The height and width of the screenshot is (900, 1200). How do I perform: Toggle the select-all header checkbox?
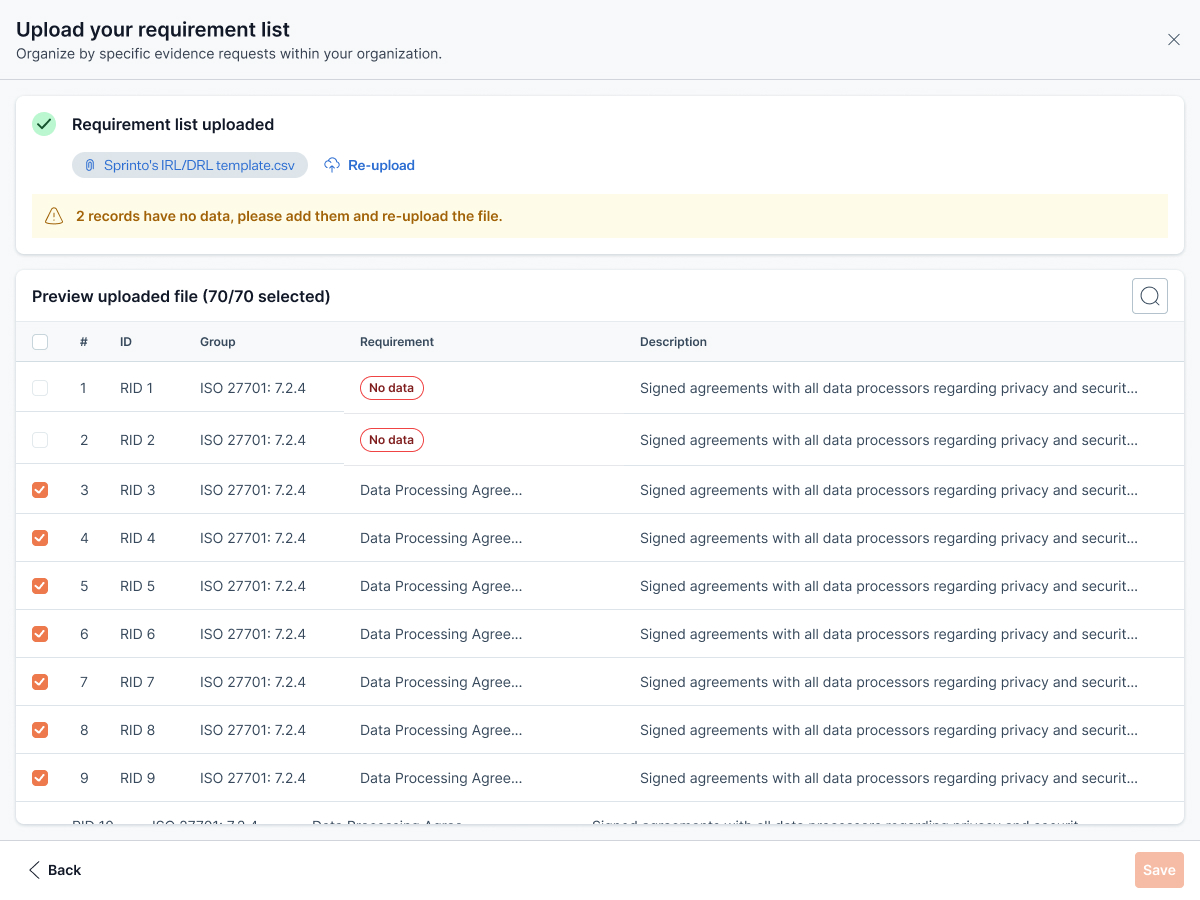coord(40,342)
